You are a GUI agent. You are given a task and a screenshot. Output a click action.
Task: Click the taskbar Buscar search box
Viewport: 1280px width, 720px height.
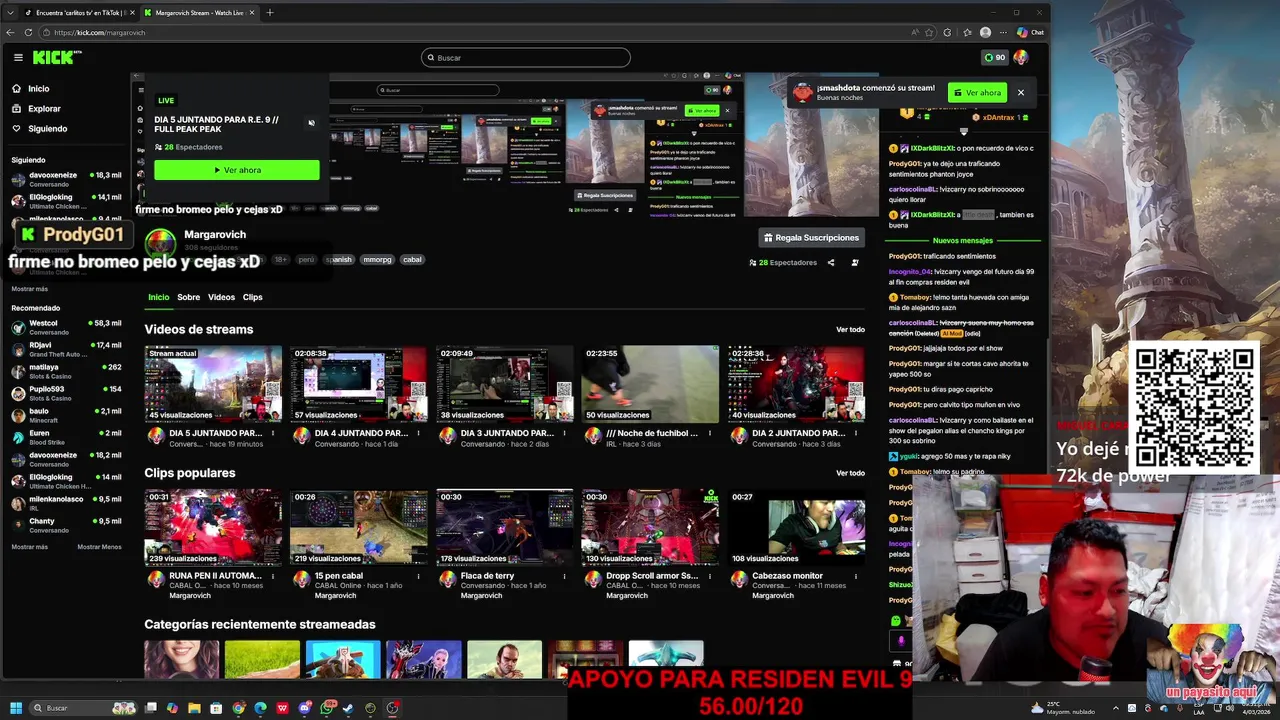point(82,708)
